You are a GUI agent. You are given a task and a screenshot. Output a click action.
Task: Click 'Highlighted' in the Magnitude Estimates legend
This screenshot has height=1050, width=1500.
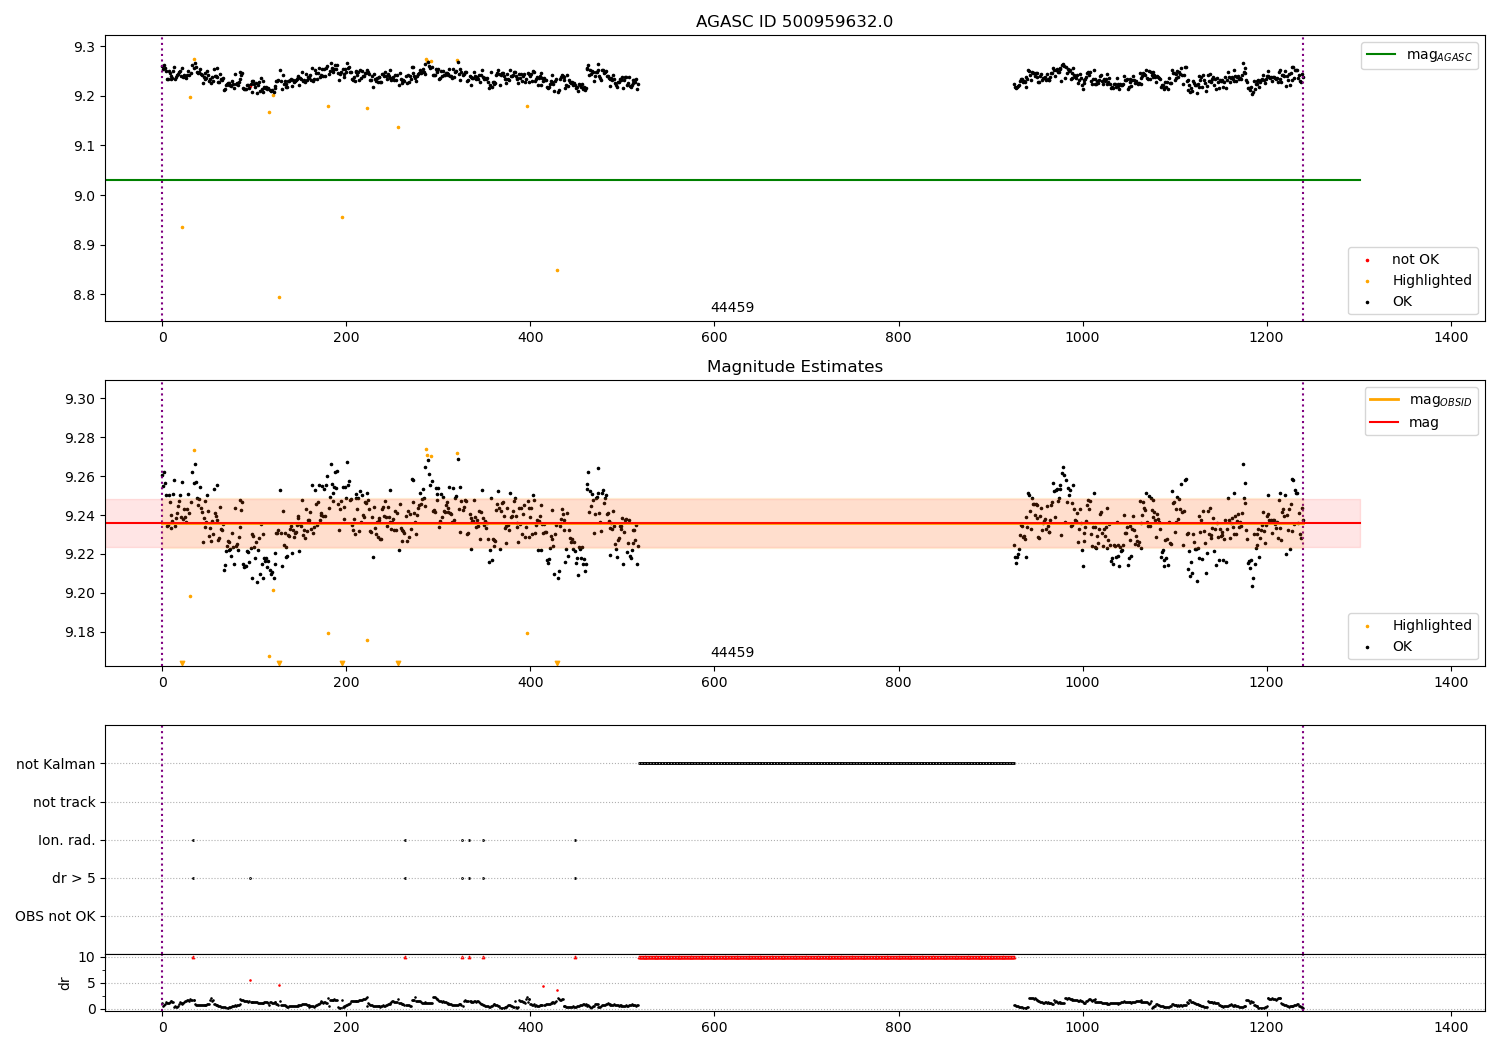[1432, 626]
